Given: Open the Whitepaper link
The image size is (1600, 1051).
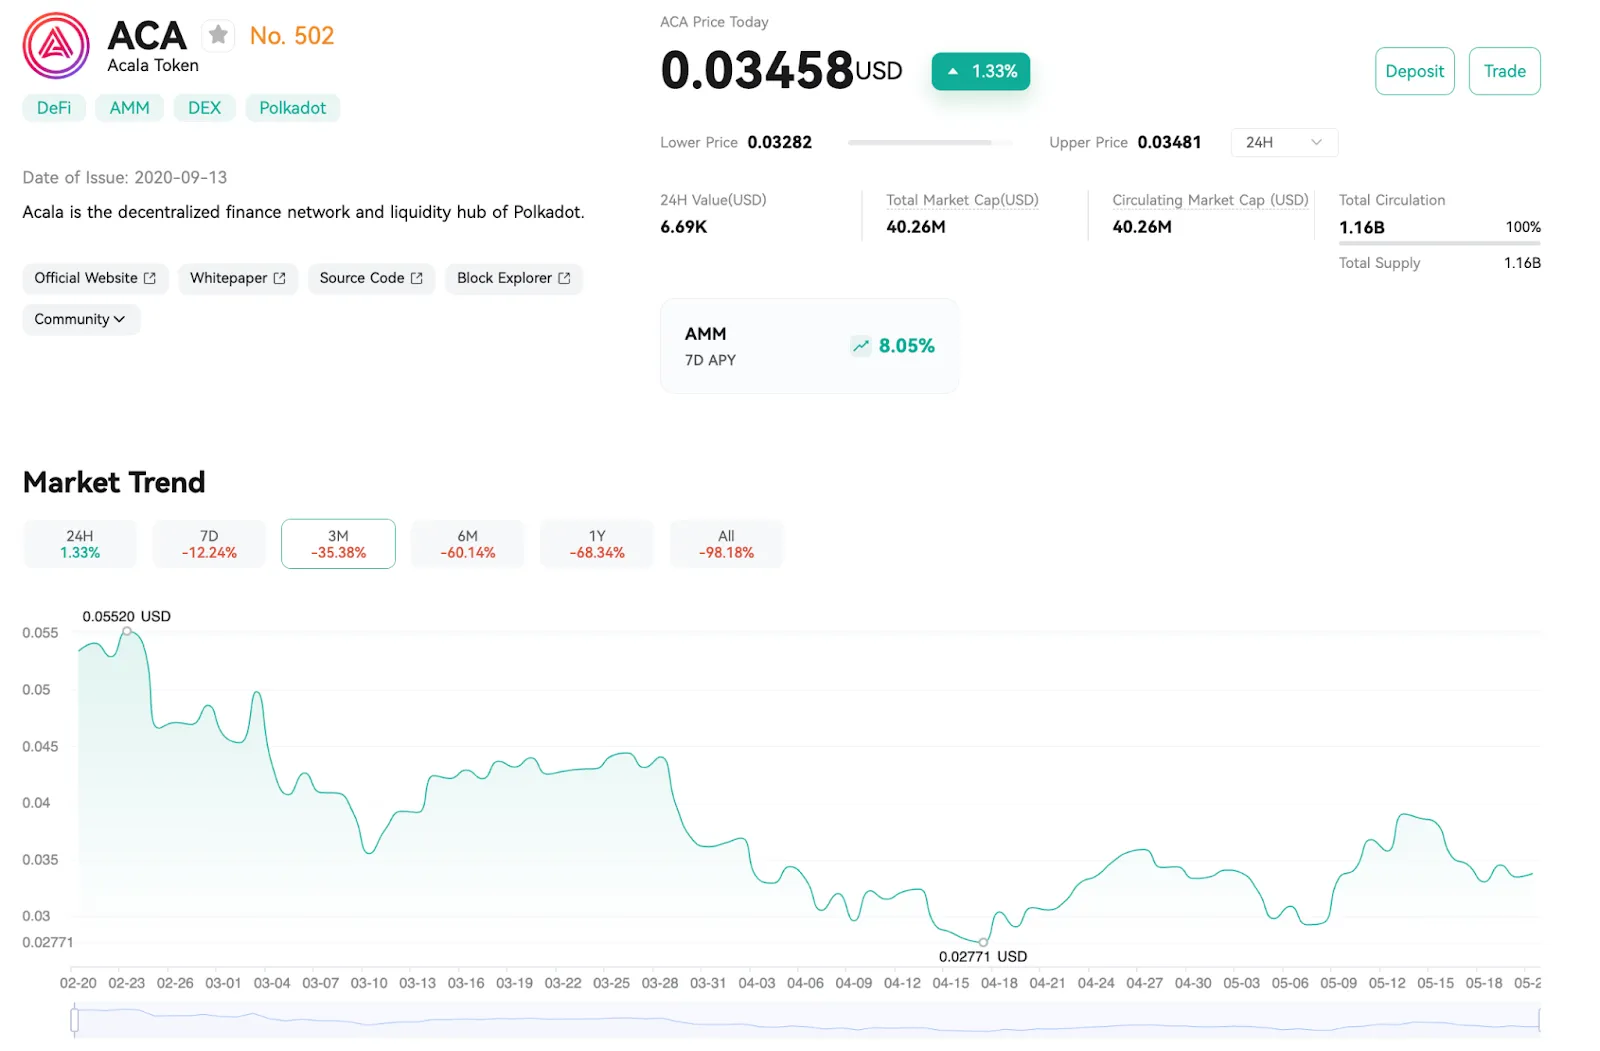Looking at the screenshot, I should pos(238,278).
